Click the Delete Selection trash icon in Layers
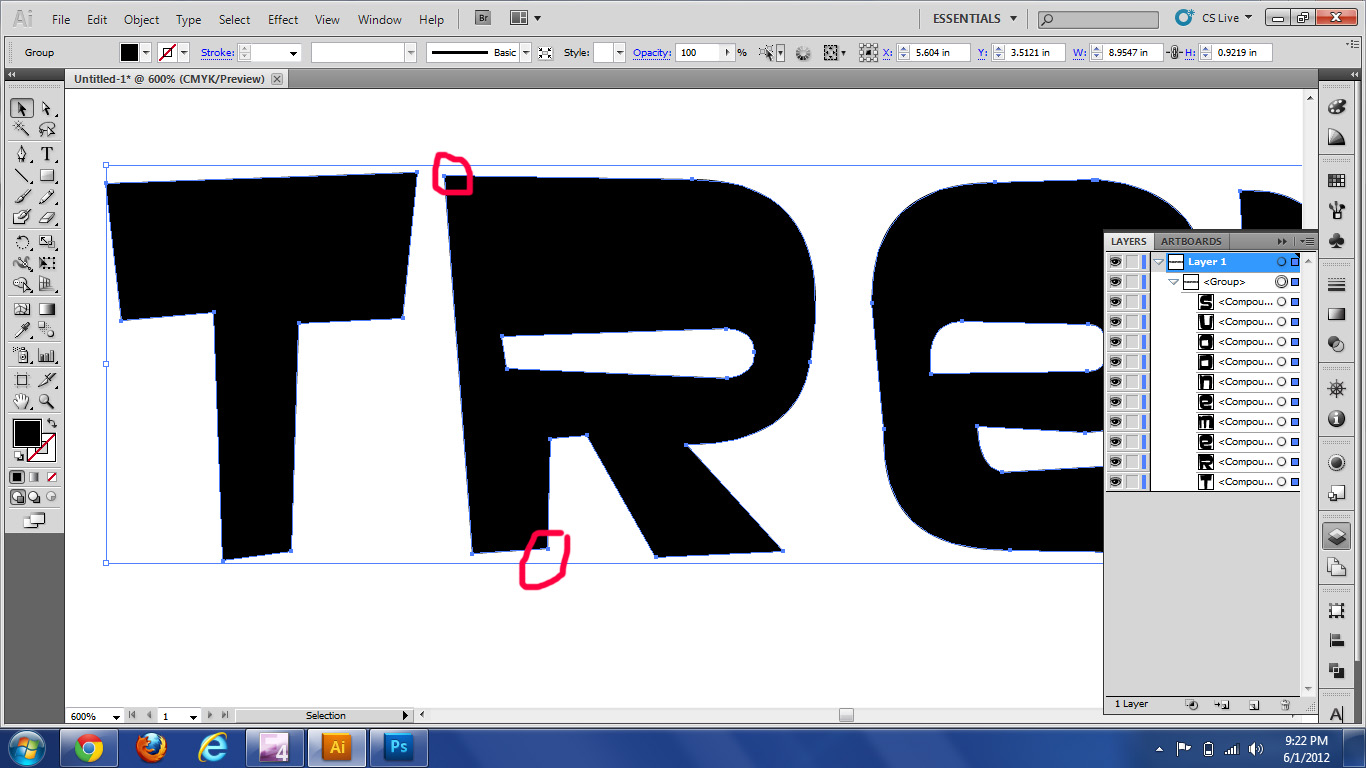Image resolution: width=1366 pixels, height=768 pixels. pos(1285,705)
